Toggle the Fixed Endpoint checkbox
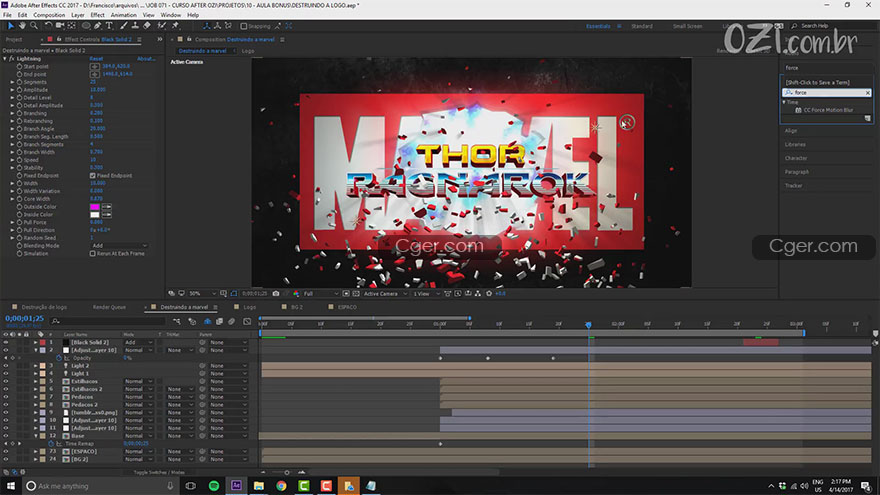The height and width of the screenshot is (495, 880). pyautogui.click(x=93, y=176)
